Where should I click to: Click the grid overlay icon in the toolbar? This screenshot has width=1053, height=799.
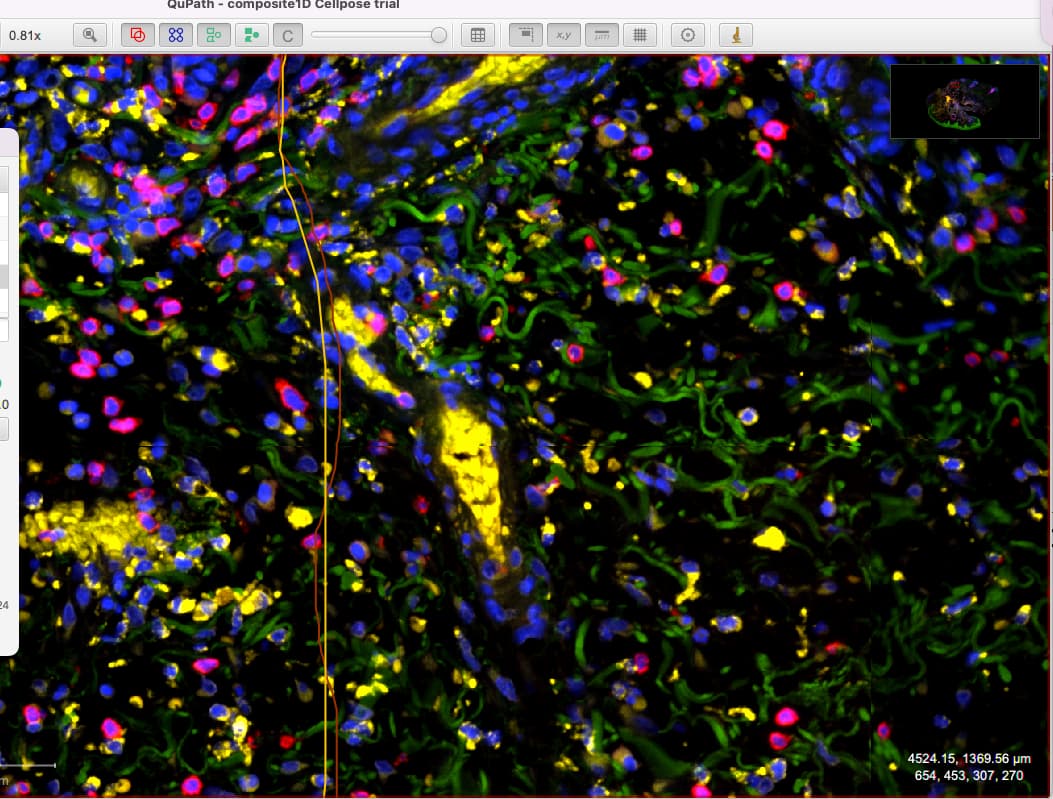640,35
